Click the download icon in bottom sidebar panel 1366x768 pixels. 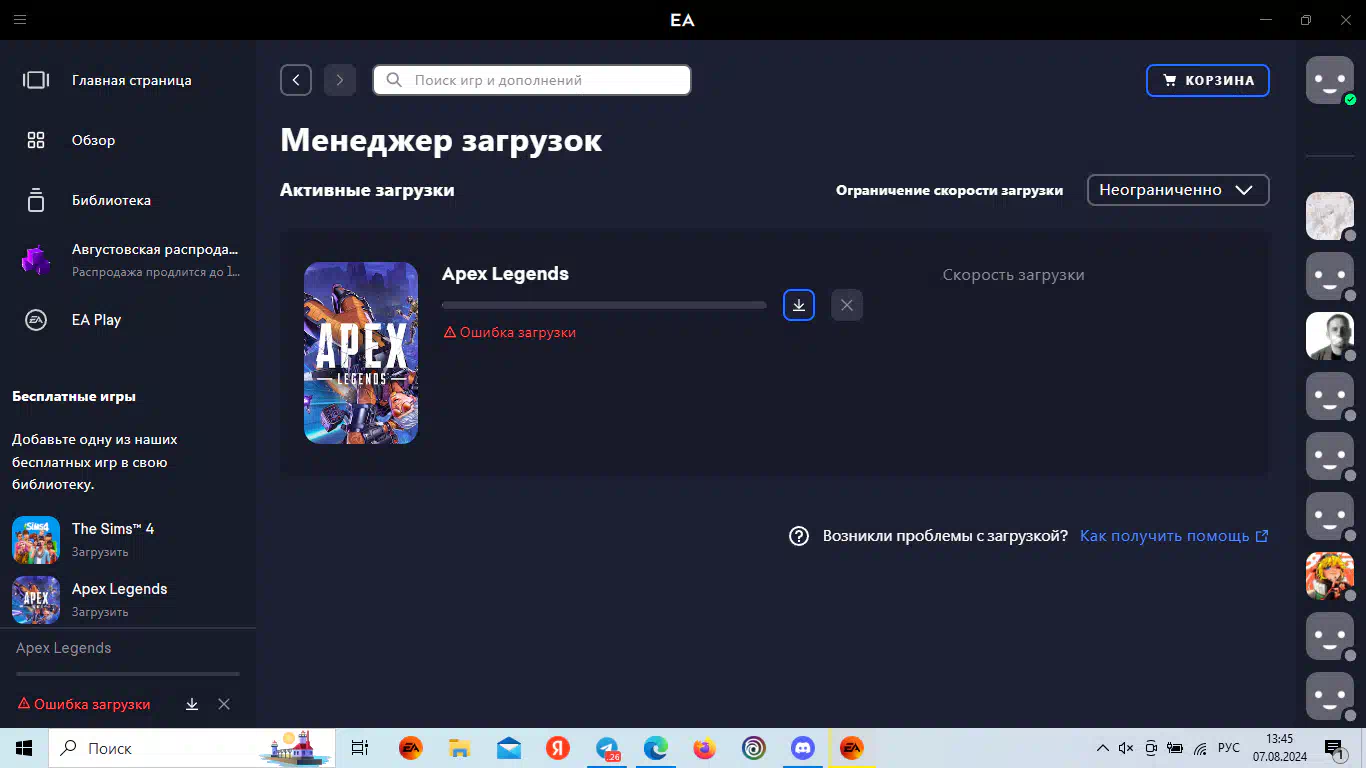click(x=192, y=704)
